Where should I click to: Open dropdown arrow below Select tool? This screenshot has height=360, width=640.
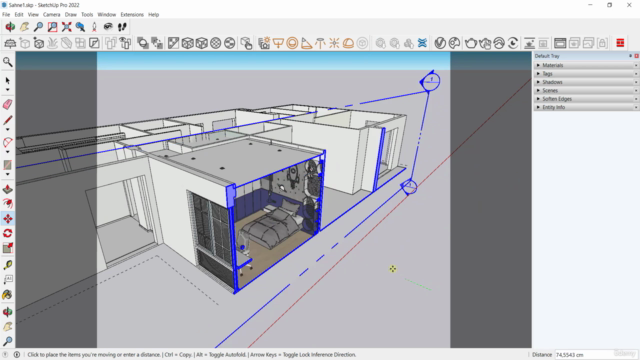pyautogui.click(x=7, y=90)
